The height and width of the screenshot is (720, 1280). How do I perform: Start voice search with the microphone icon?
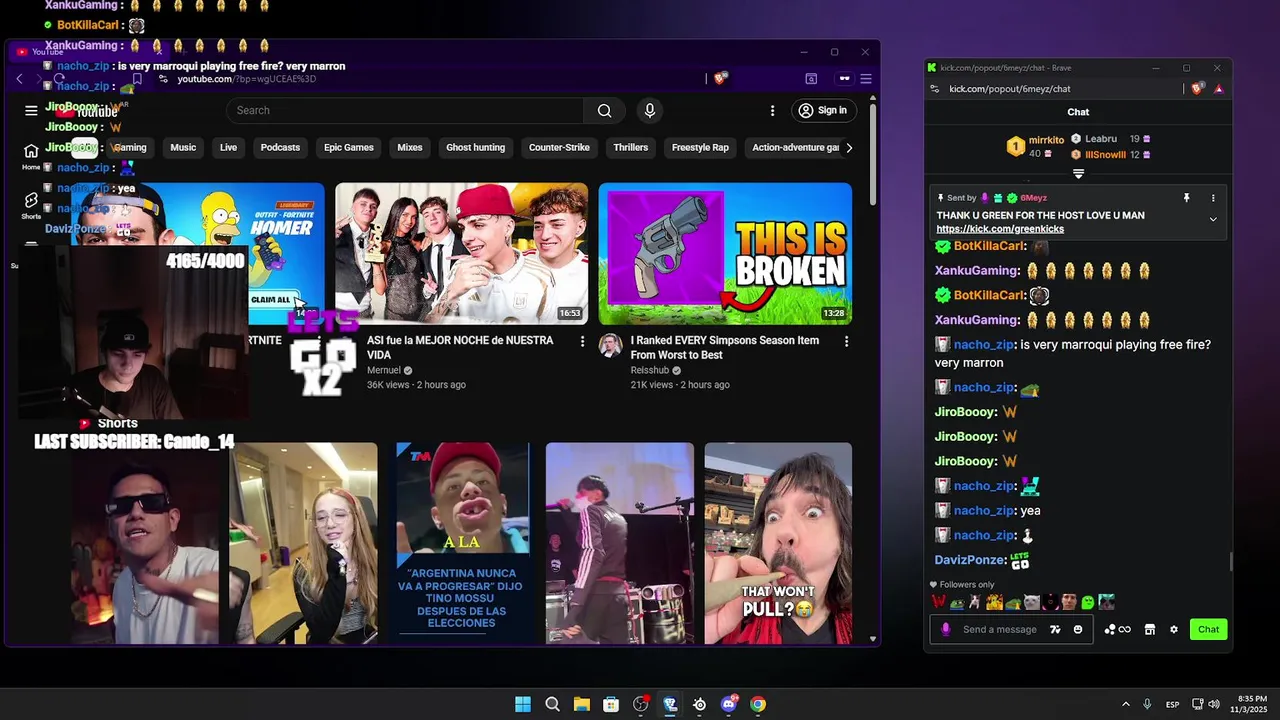650,110
